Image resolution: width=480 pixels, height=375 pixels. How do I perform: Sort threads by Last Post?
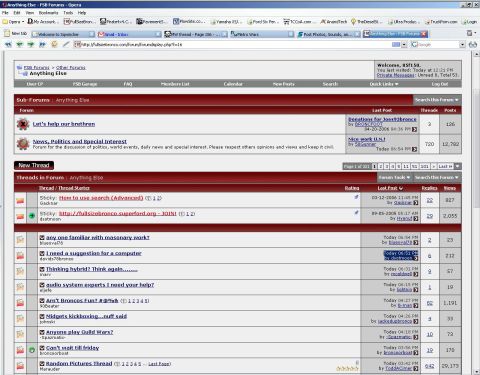point(387,188)
